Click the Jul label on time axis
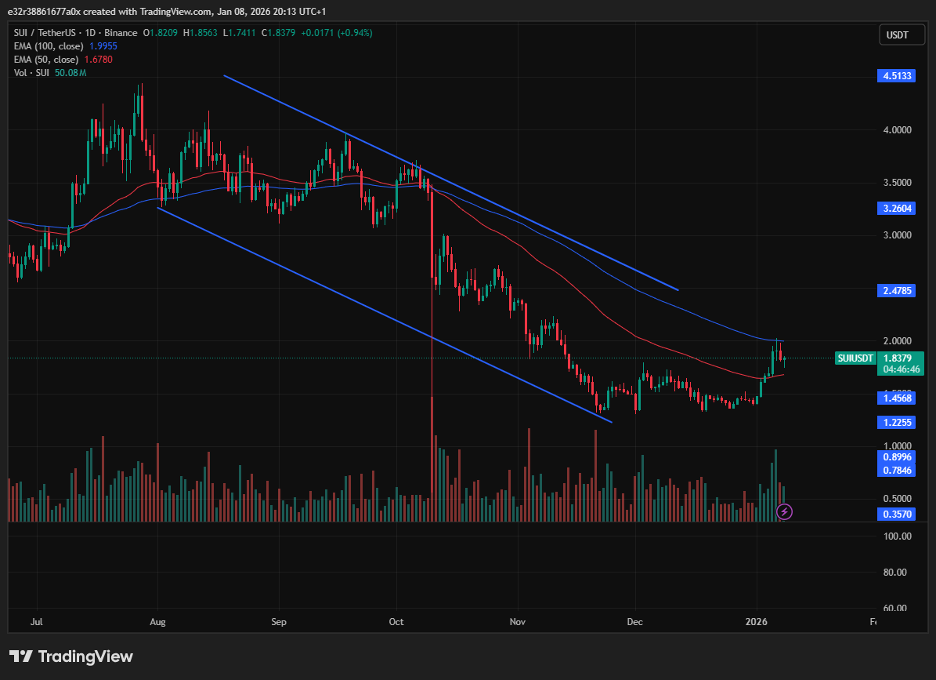 (36, 621)
